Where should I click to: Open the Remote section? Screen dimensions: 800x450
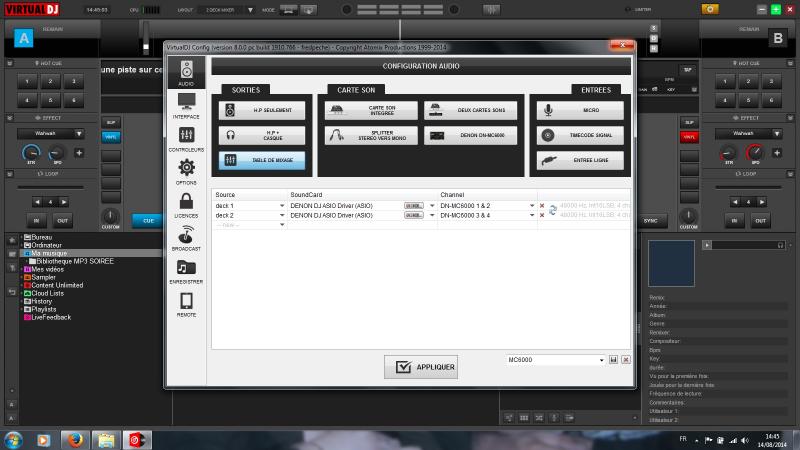186,305
